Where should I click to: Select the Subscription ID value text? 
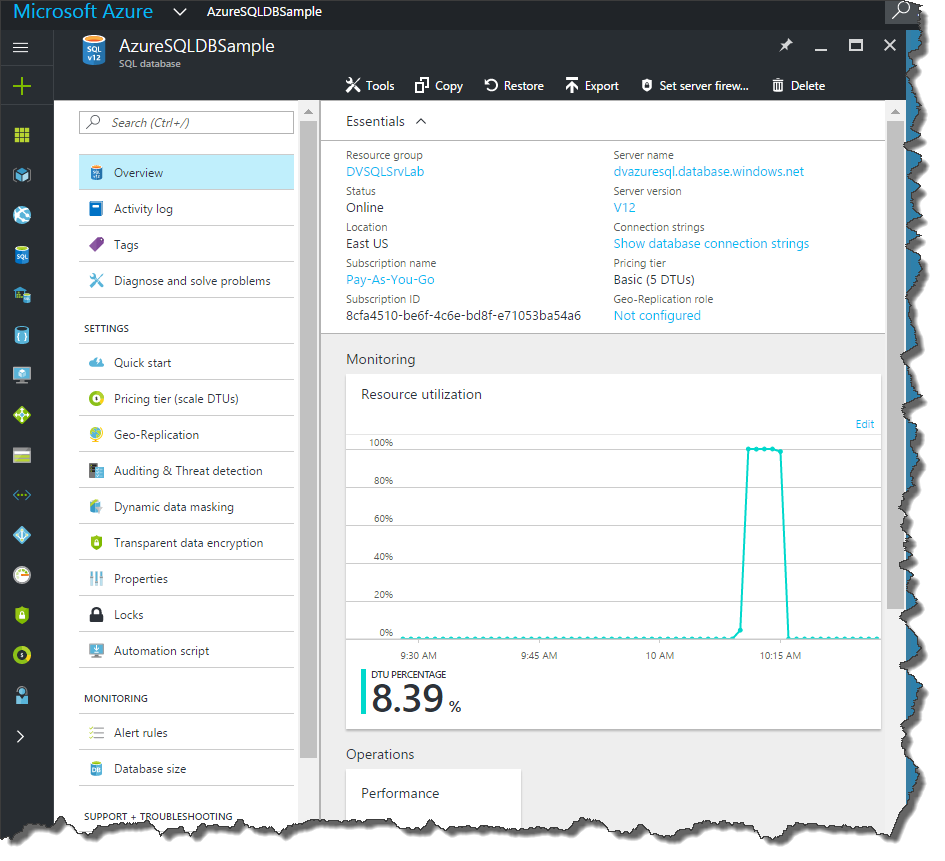463,316
